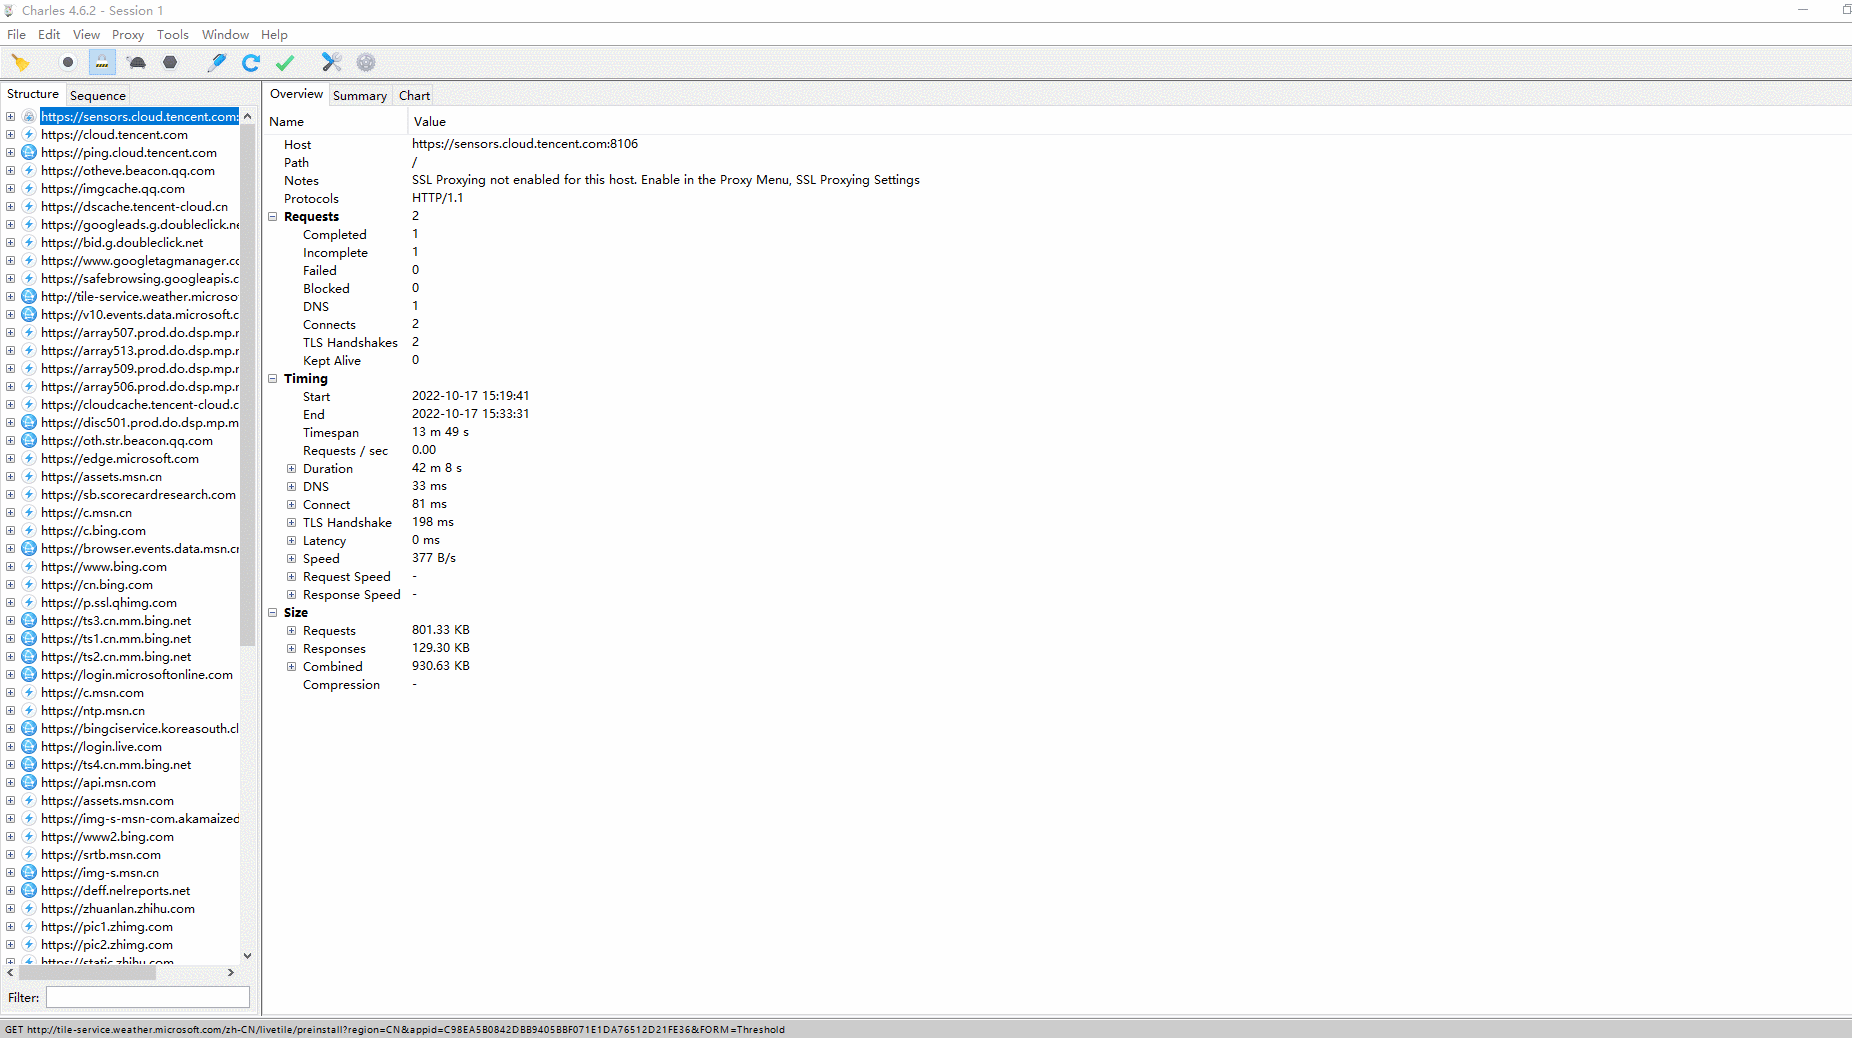This screenshot has height=1038, width=1852.
Task: Switch to the Structure tab
Action: pyautogui.click(x=33, y=94)
